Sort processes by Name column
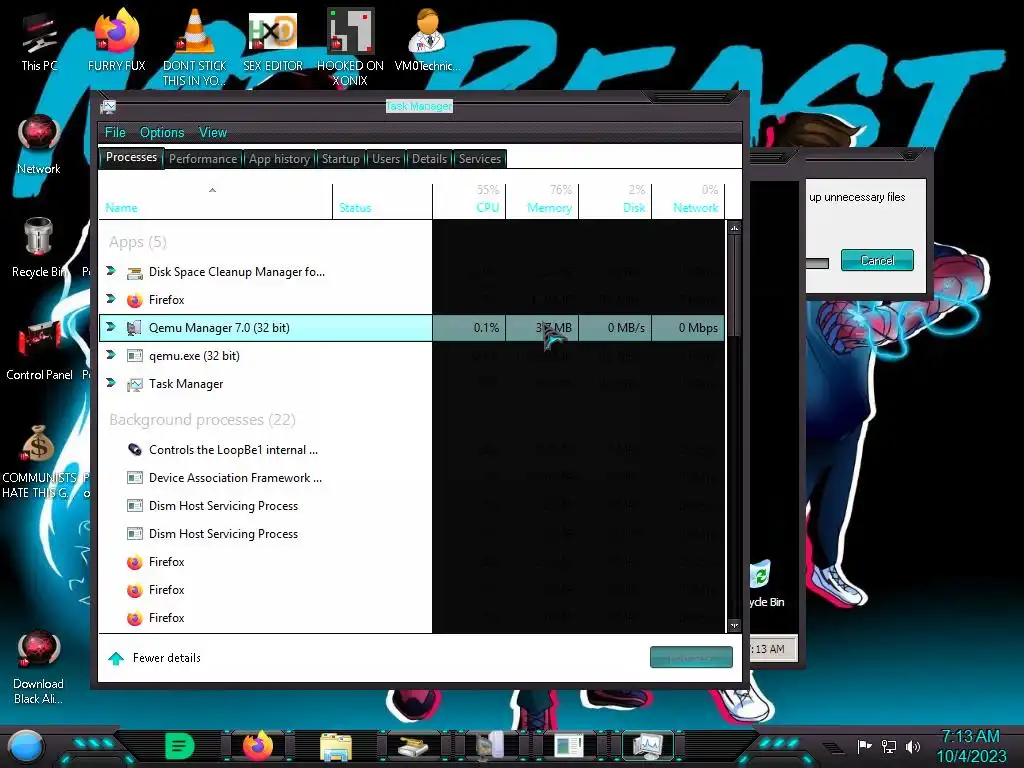This screenshot has height=768, width=1024. point(216,200)
